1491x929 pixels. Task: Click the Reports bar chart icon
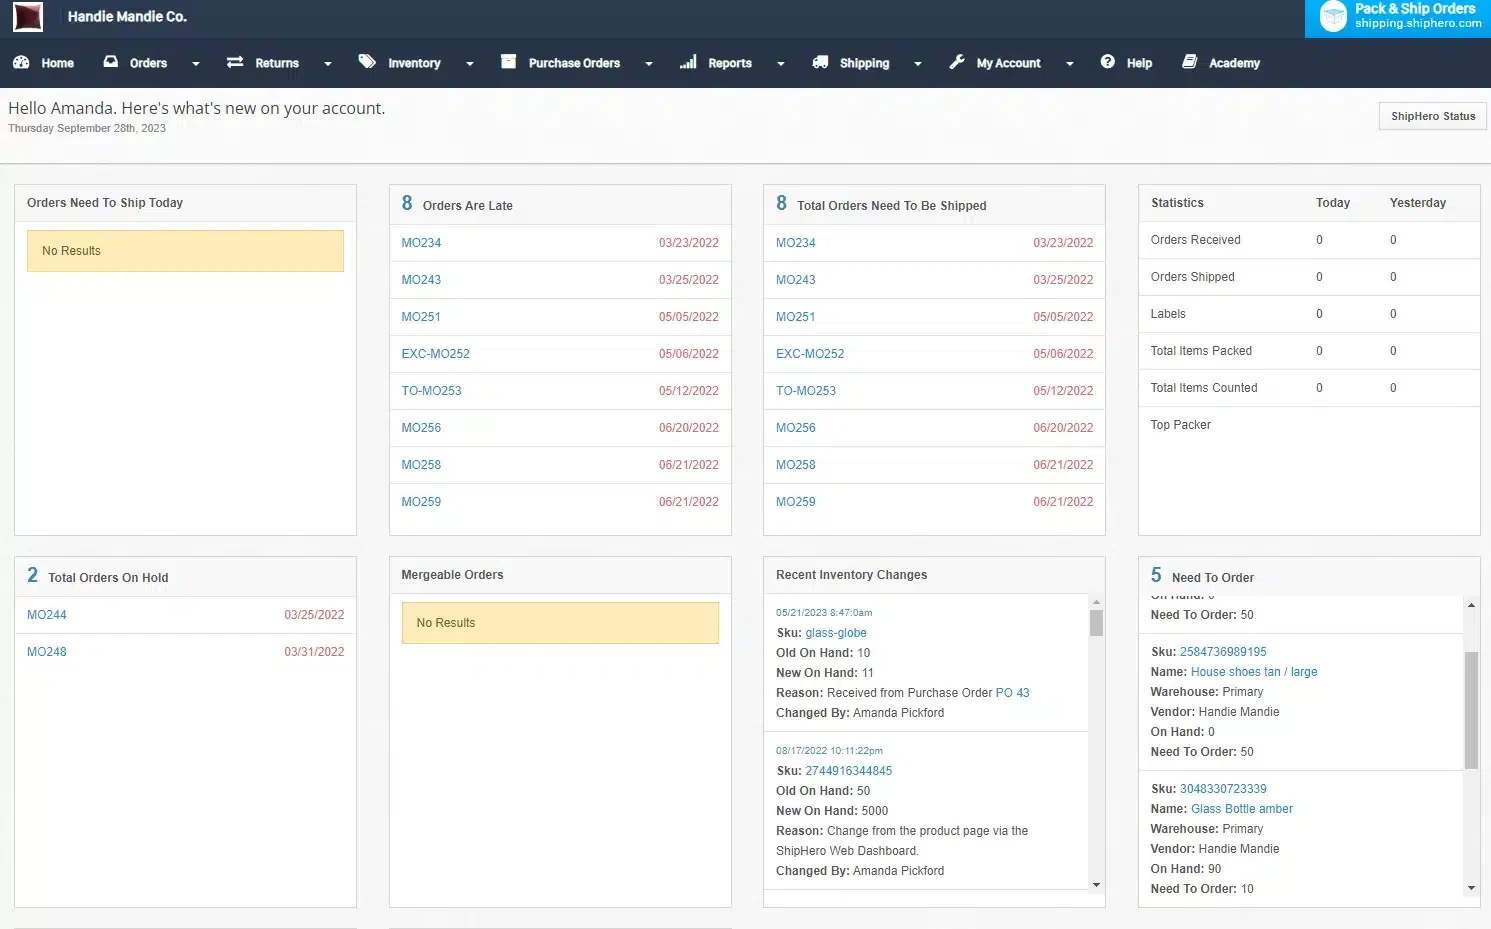688,62
